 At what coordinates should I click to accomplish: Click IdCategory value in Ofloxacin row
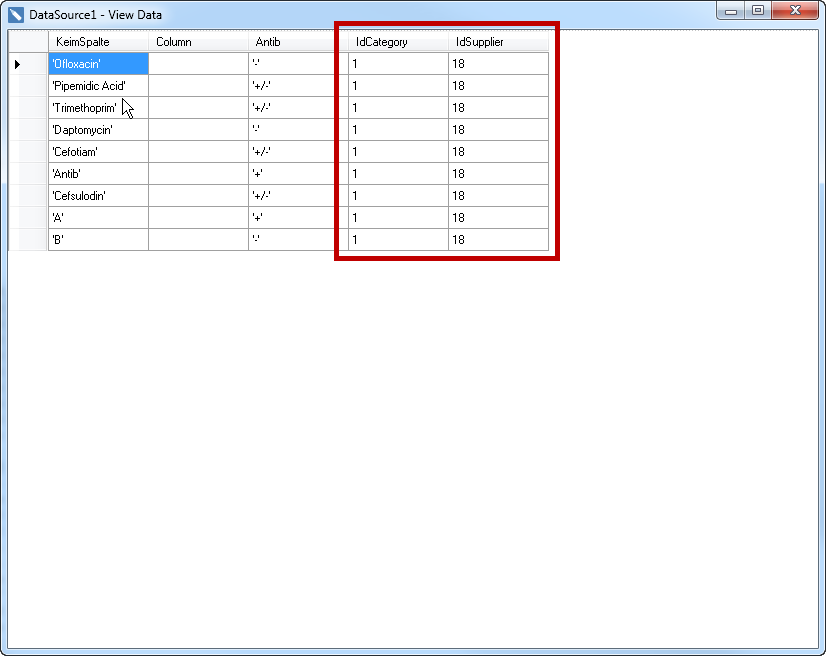click(x=399, y=64)
